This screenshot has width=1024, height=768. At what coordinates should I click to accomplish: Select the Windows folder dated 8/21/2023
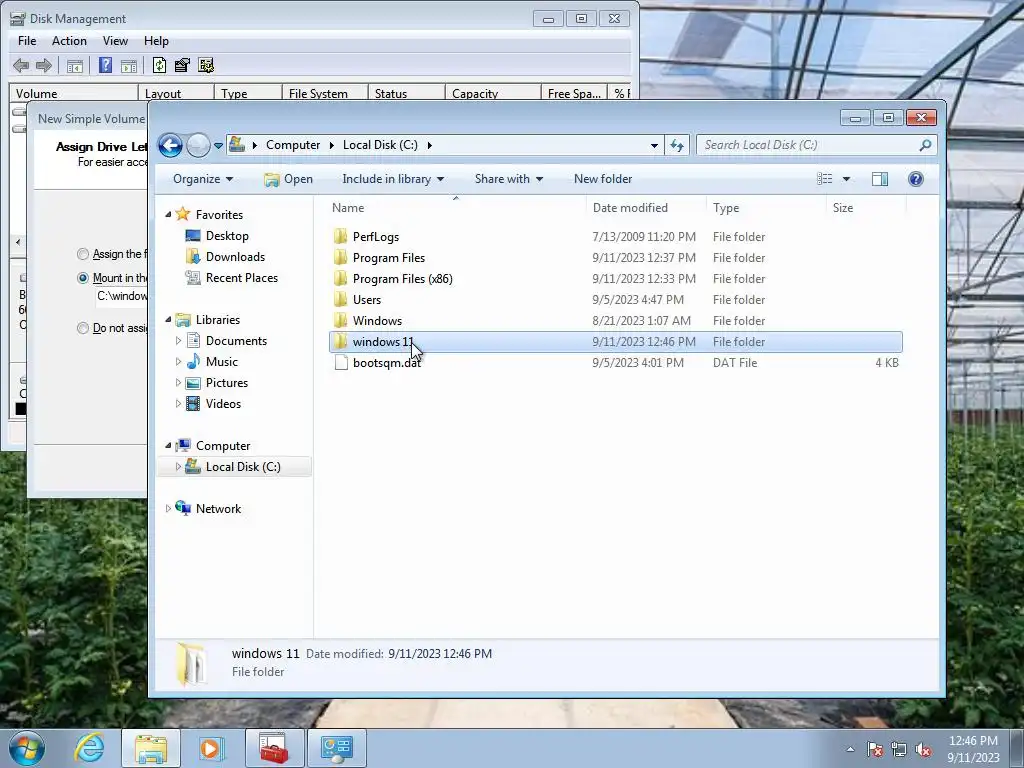click(377, 321)
